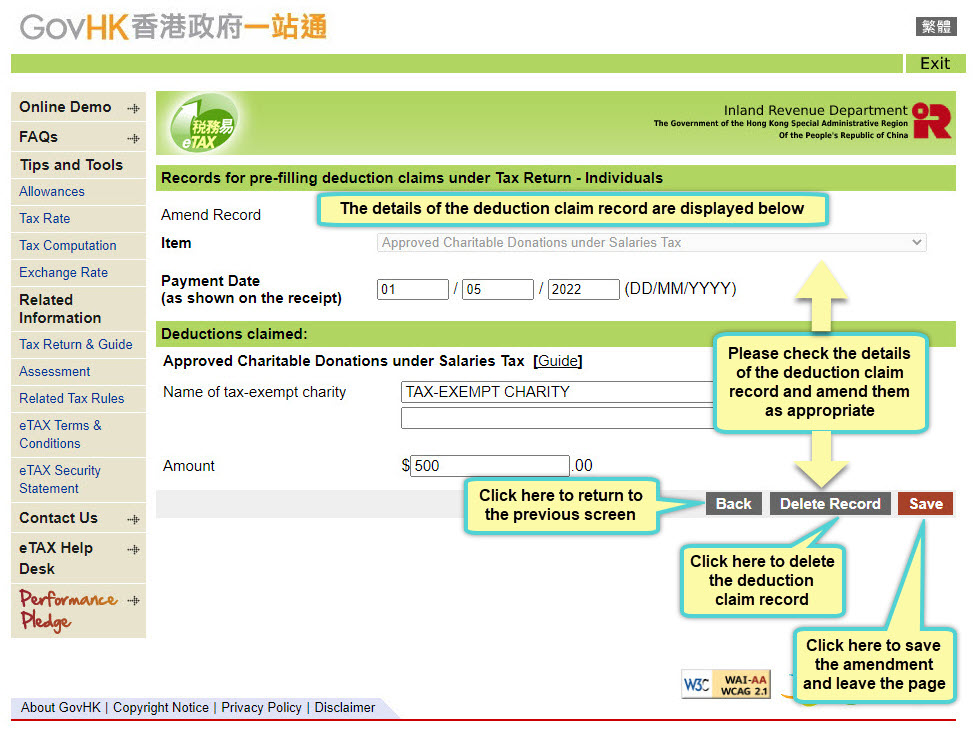Click the Related Information heading
The image size is (975, 741).
pos(60,309)
